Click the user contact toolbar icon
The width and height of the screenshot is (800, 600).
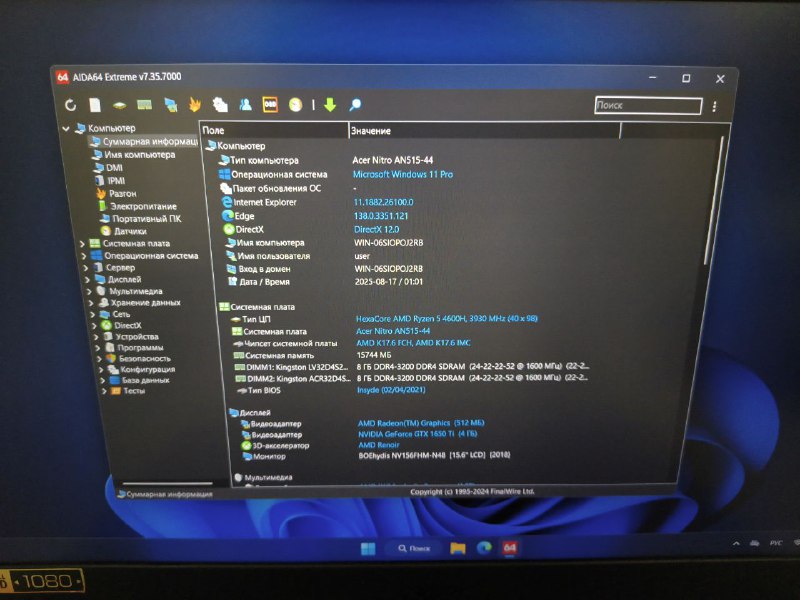click(245, 105)
